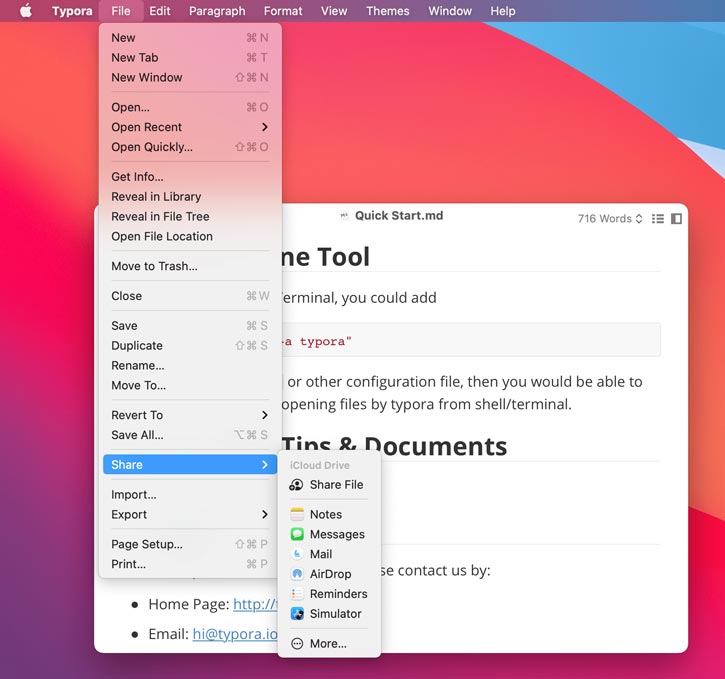Open the Apple menu logo
Screen dimensions: 725x679
click(26, 11)
